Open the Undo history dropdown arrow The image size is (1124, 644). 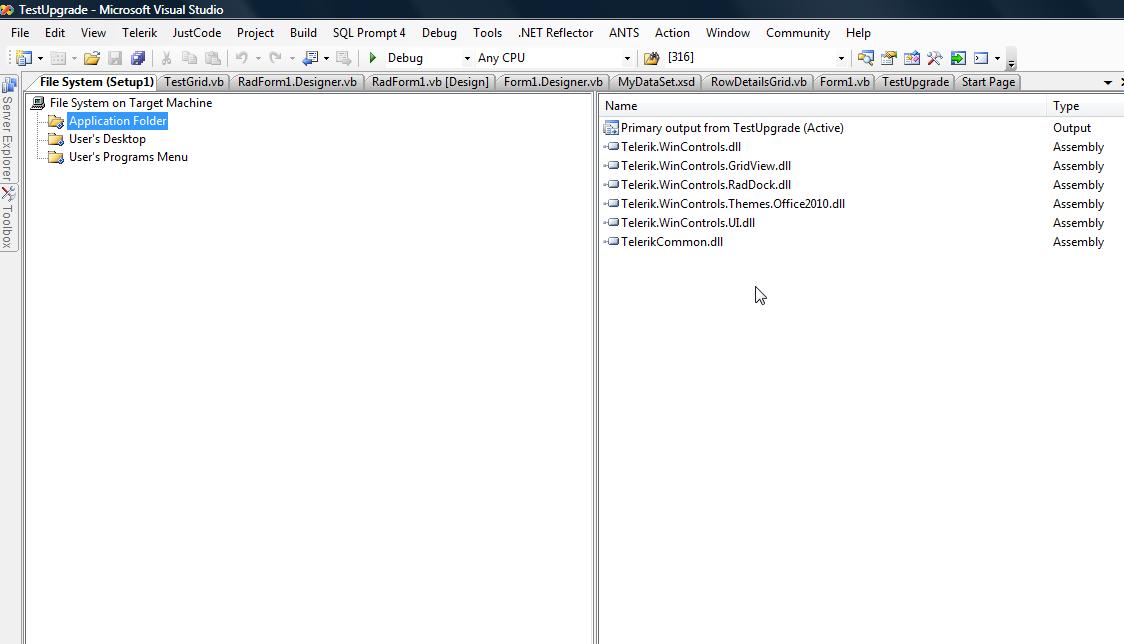258,58
